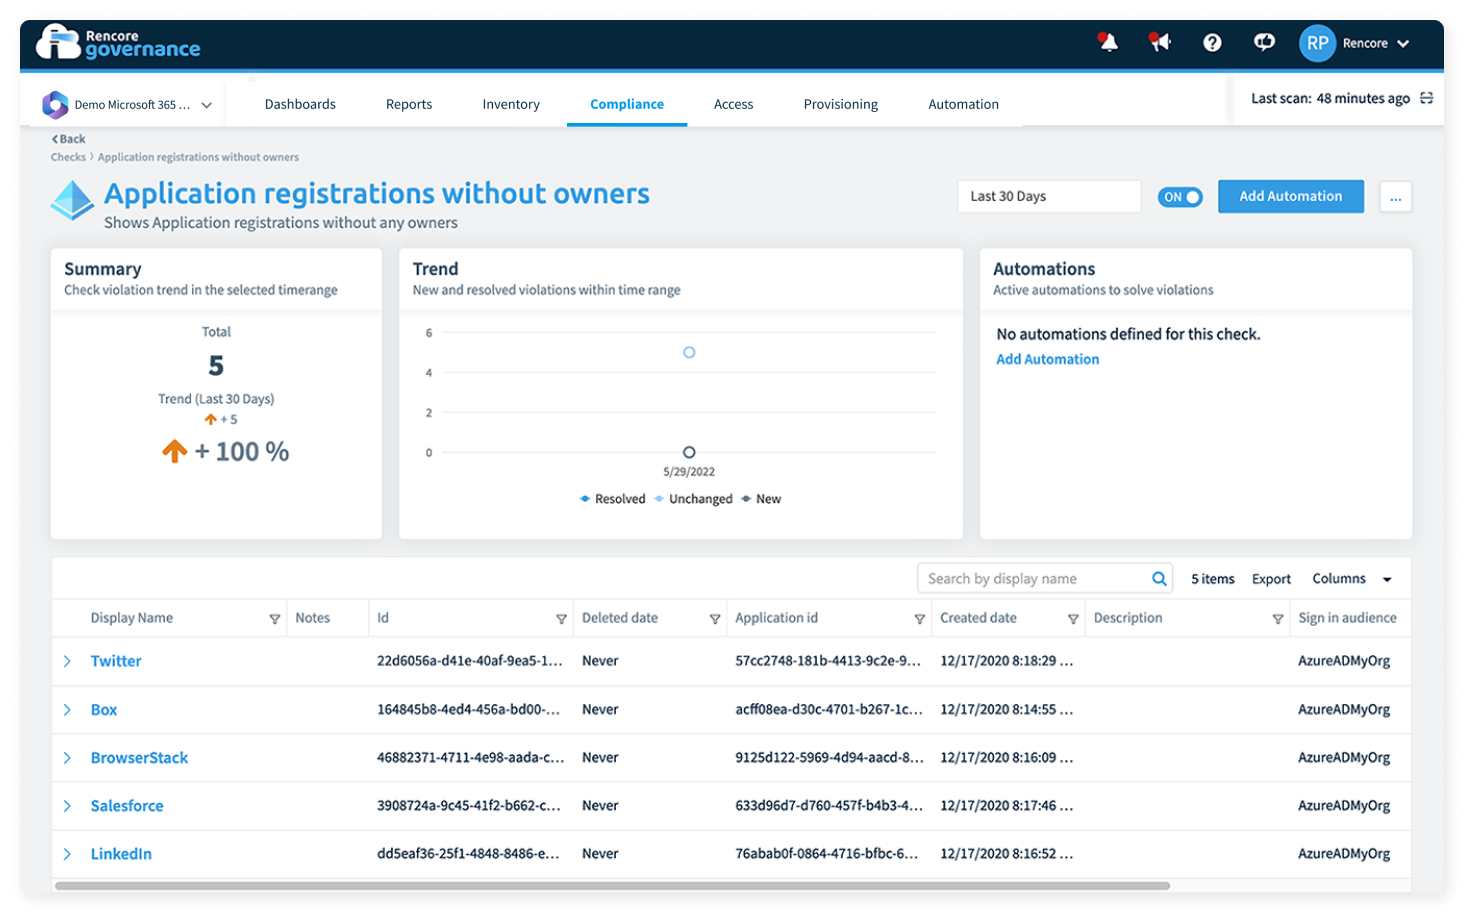
Task: Click the Sign in audience column header
Action: [1347, 618]
